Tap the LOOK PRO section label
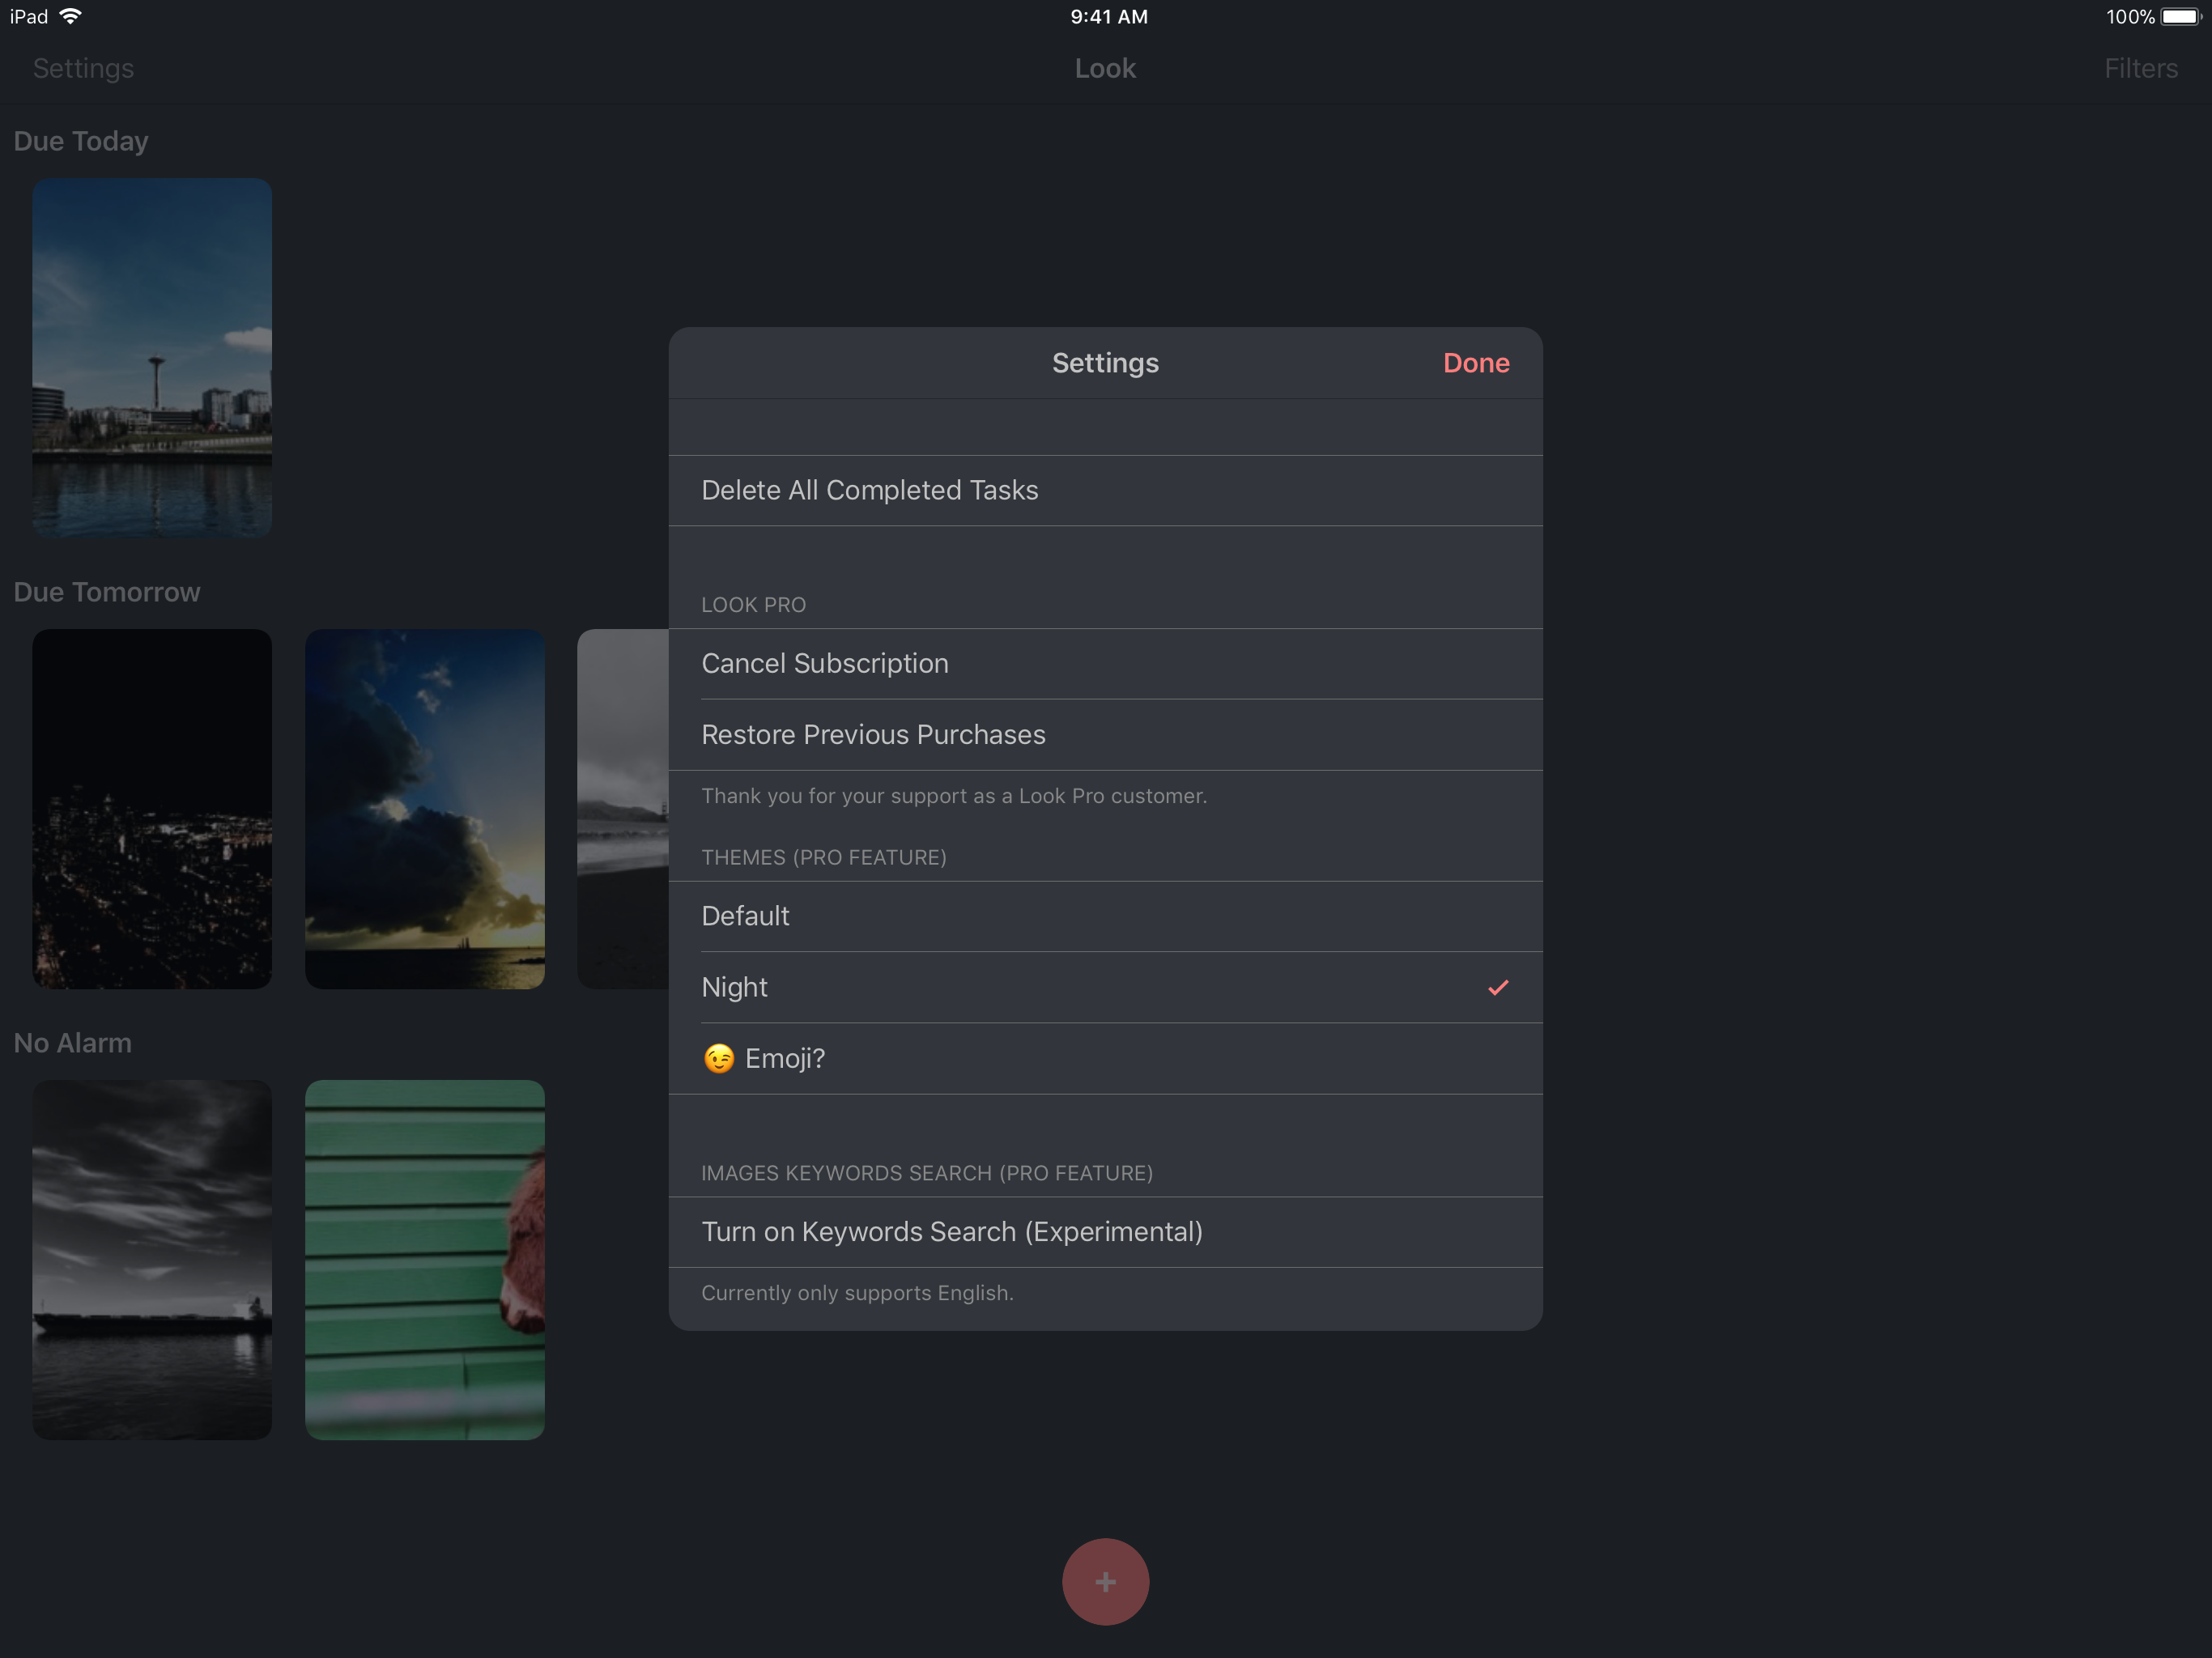The height and width of the screenshot is (1658, 2212). point(753,604)
